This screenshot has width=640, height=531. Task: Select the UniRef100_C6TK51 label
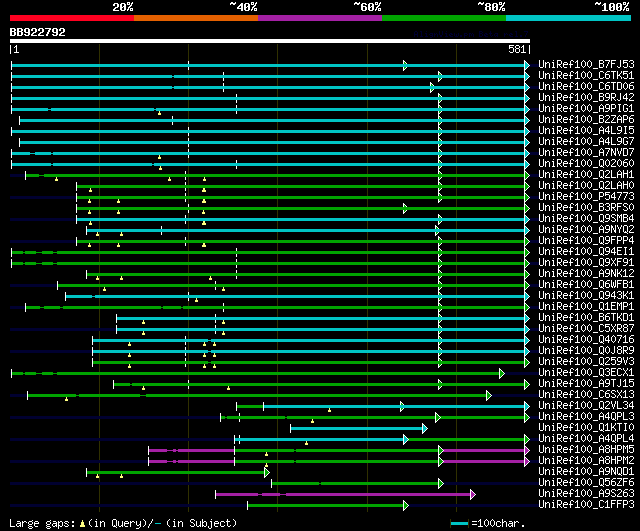[586, 76]
